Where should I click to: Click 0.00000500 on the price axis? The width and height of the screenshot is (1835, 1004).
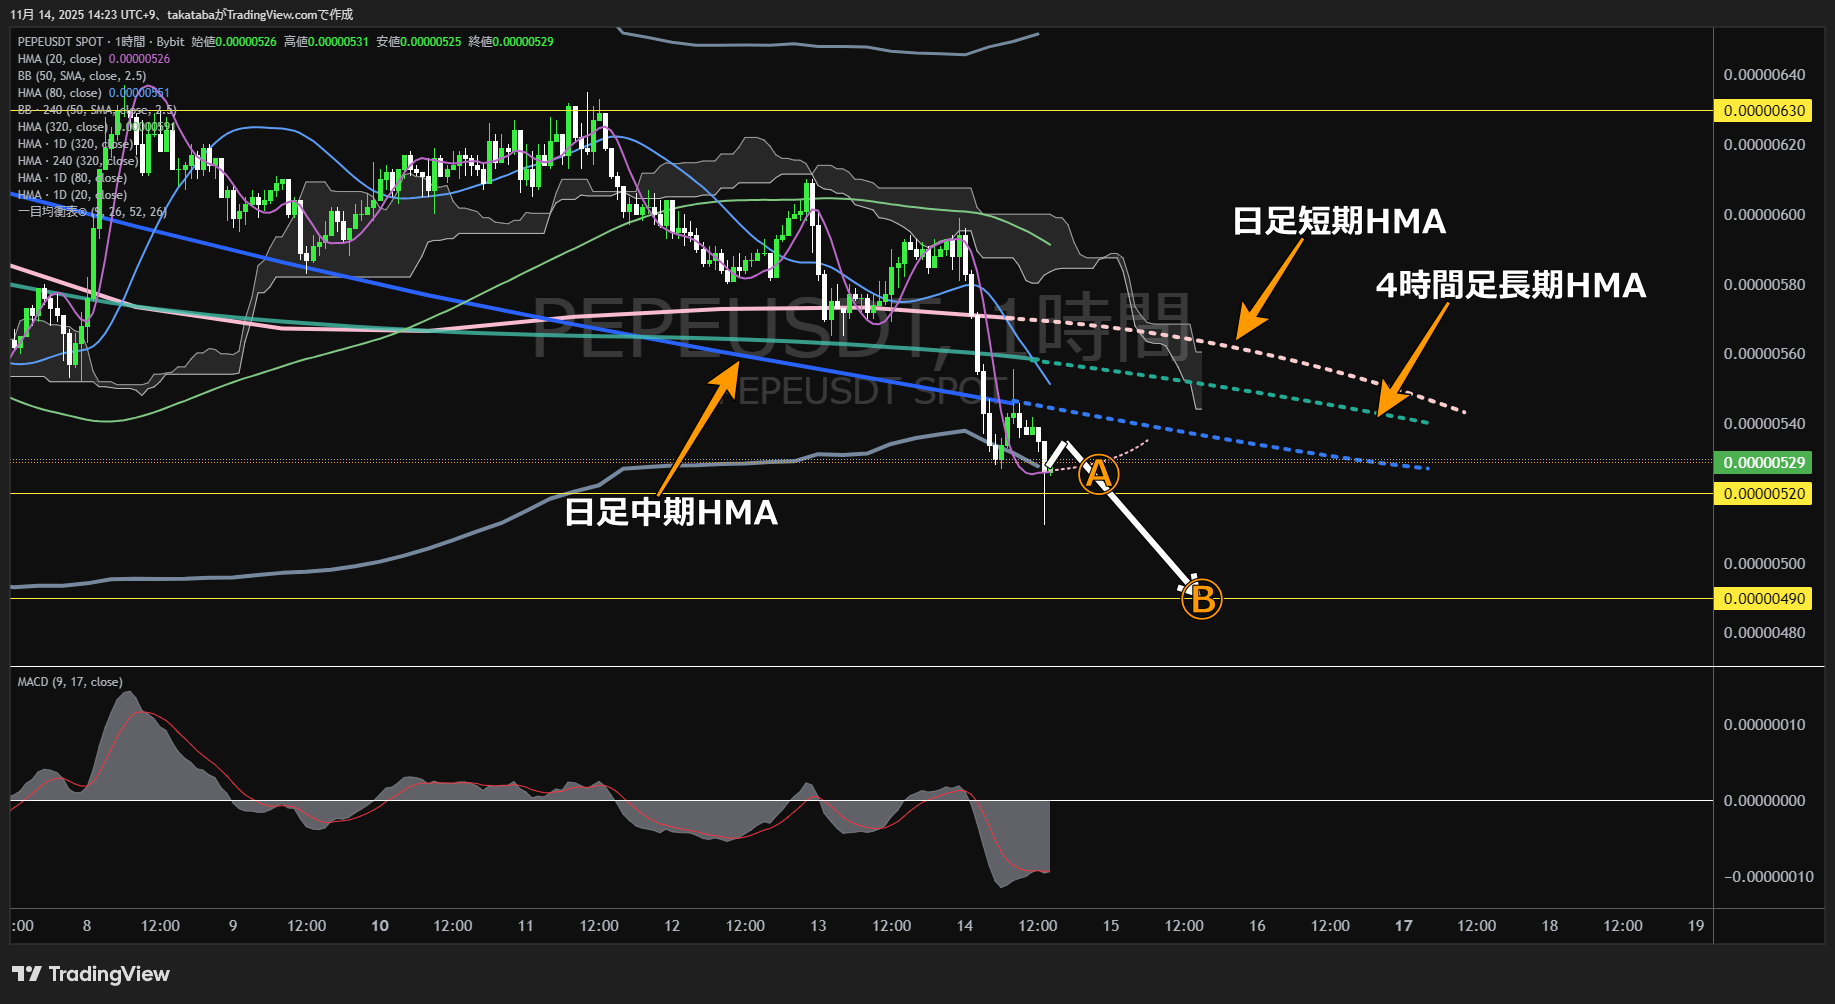1764,564
